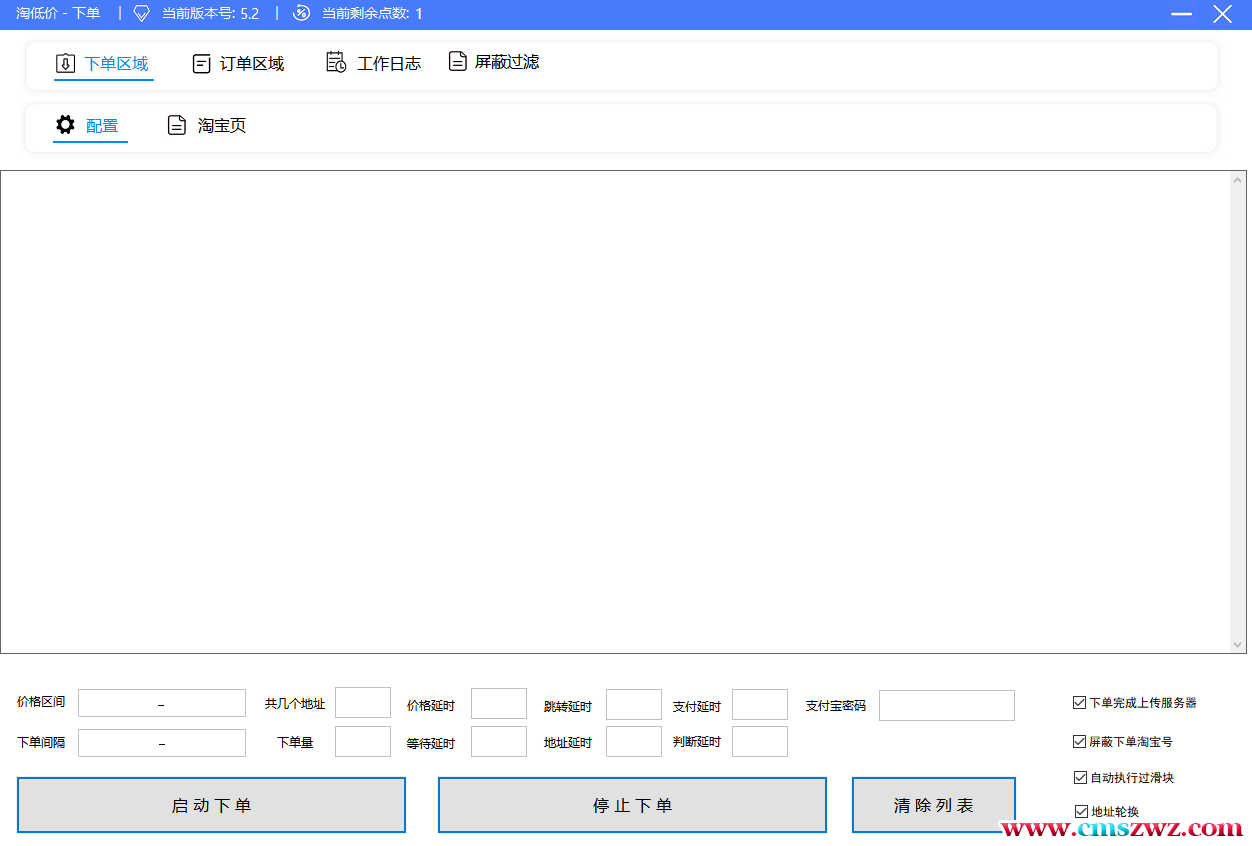Focus the 支付宝密码 input field

pyautogui.click(x=946, y=705)
